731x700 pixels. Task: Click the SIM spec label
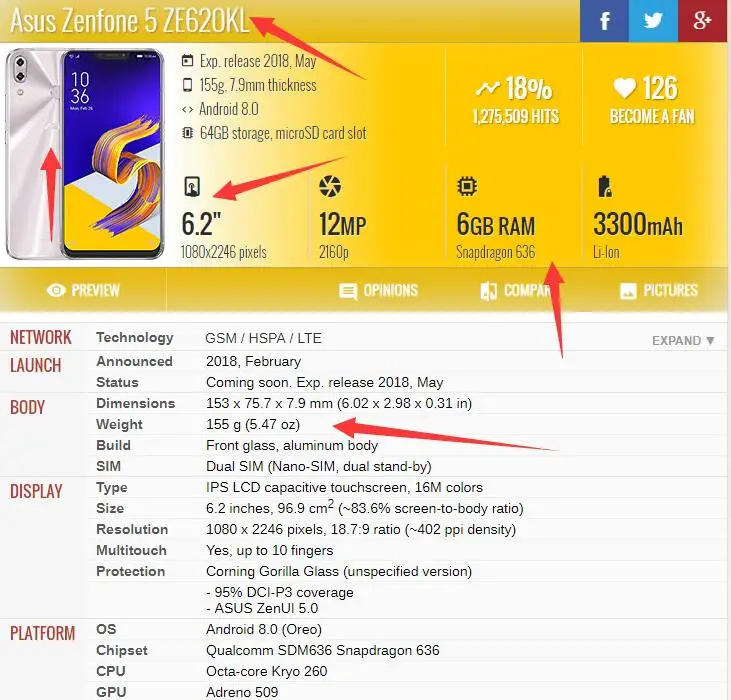108,466
